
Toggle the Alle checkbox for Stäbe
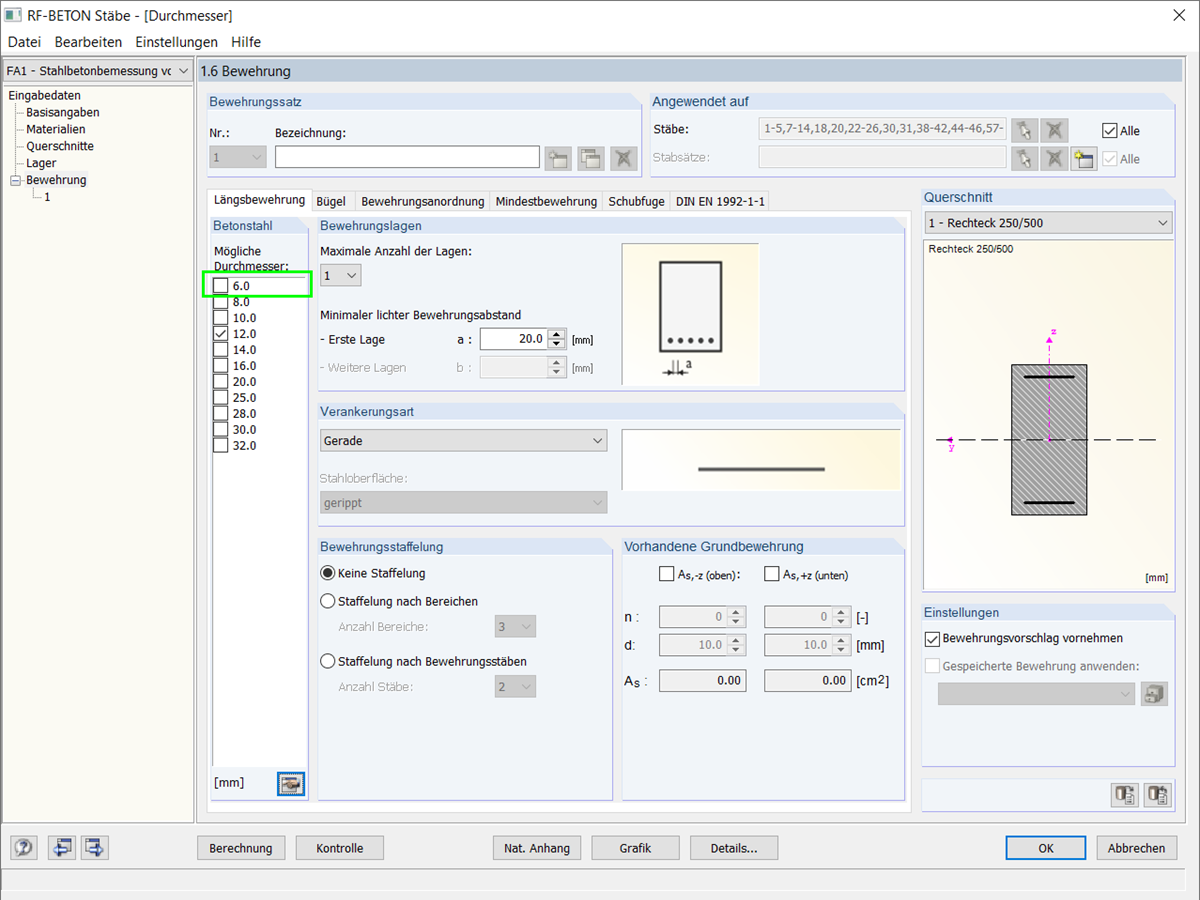(1109, 131)
